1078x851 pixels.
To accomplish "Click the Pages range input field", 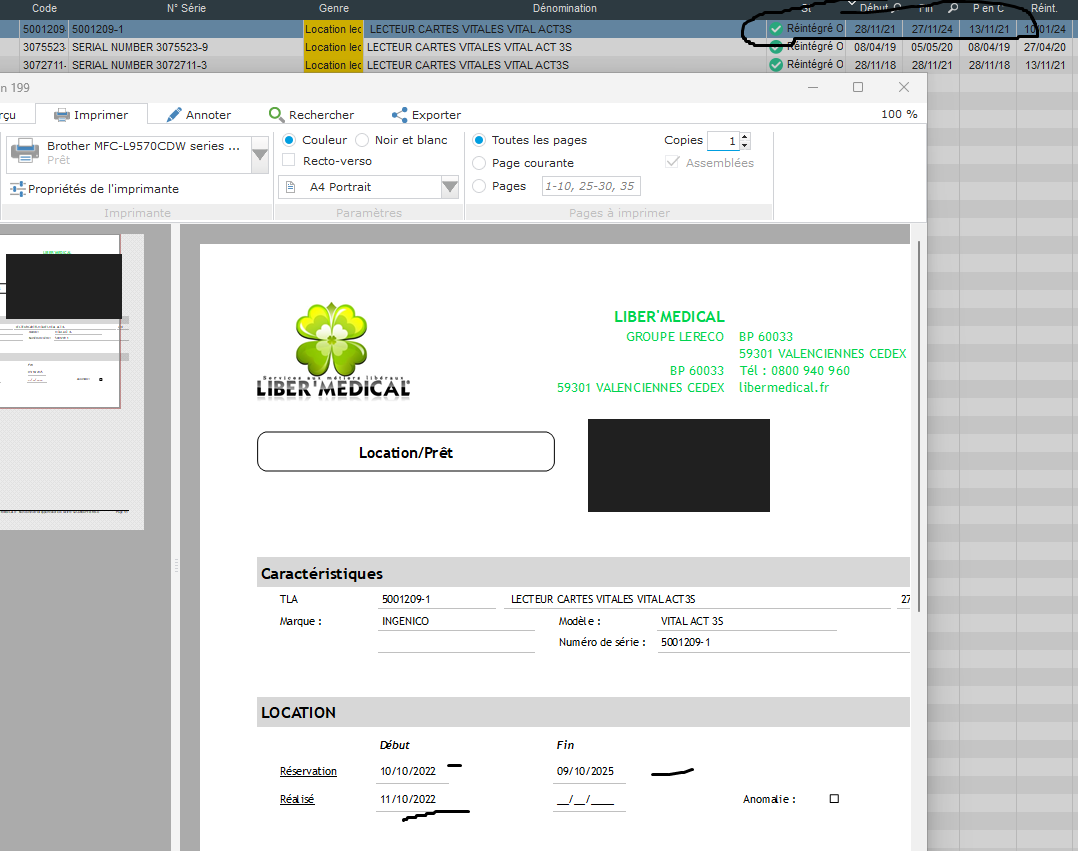I will (x=590, y=186).
